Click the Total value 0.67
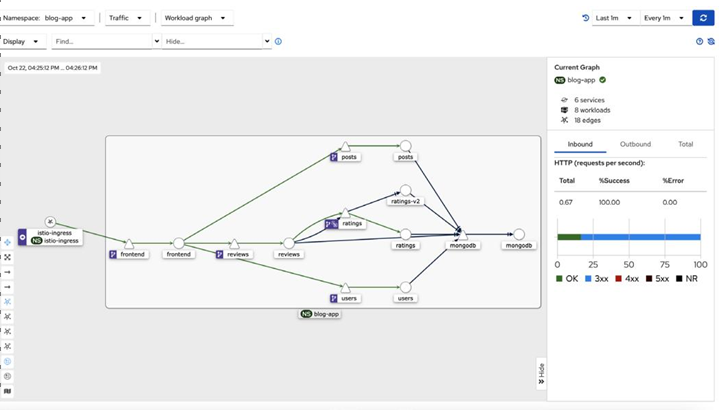The width and height of the screenshot is (720, 410). pos(566,202)
